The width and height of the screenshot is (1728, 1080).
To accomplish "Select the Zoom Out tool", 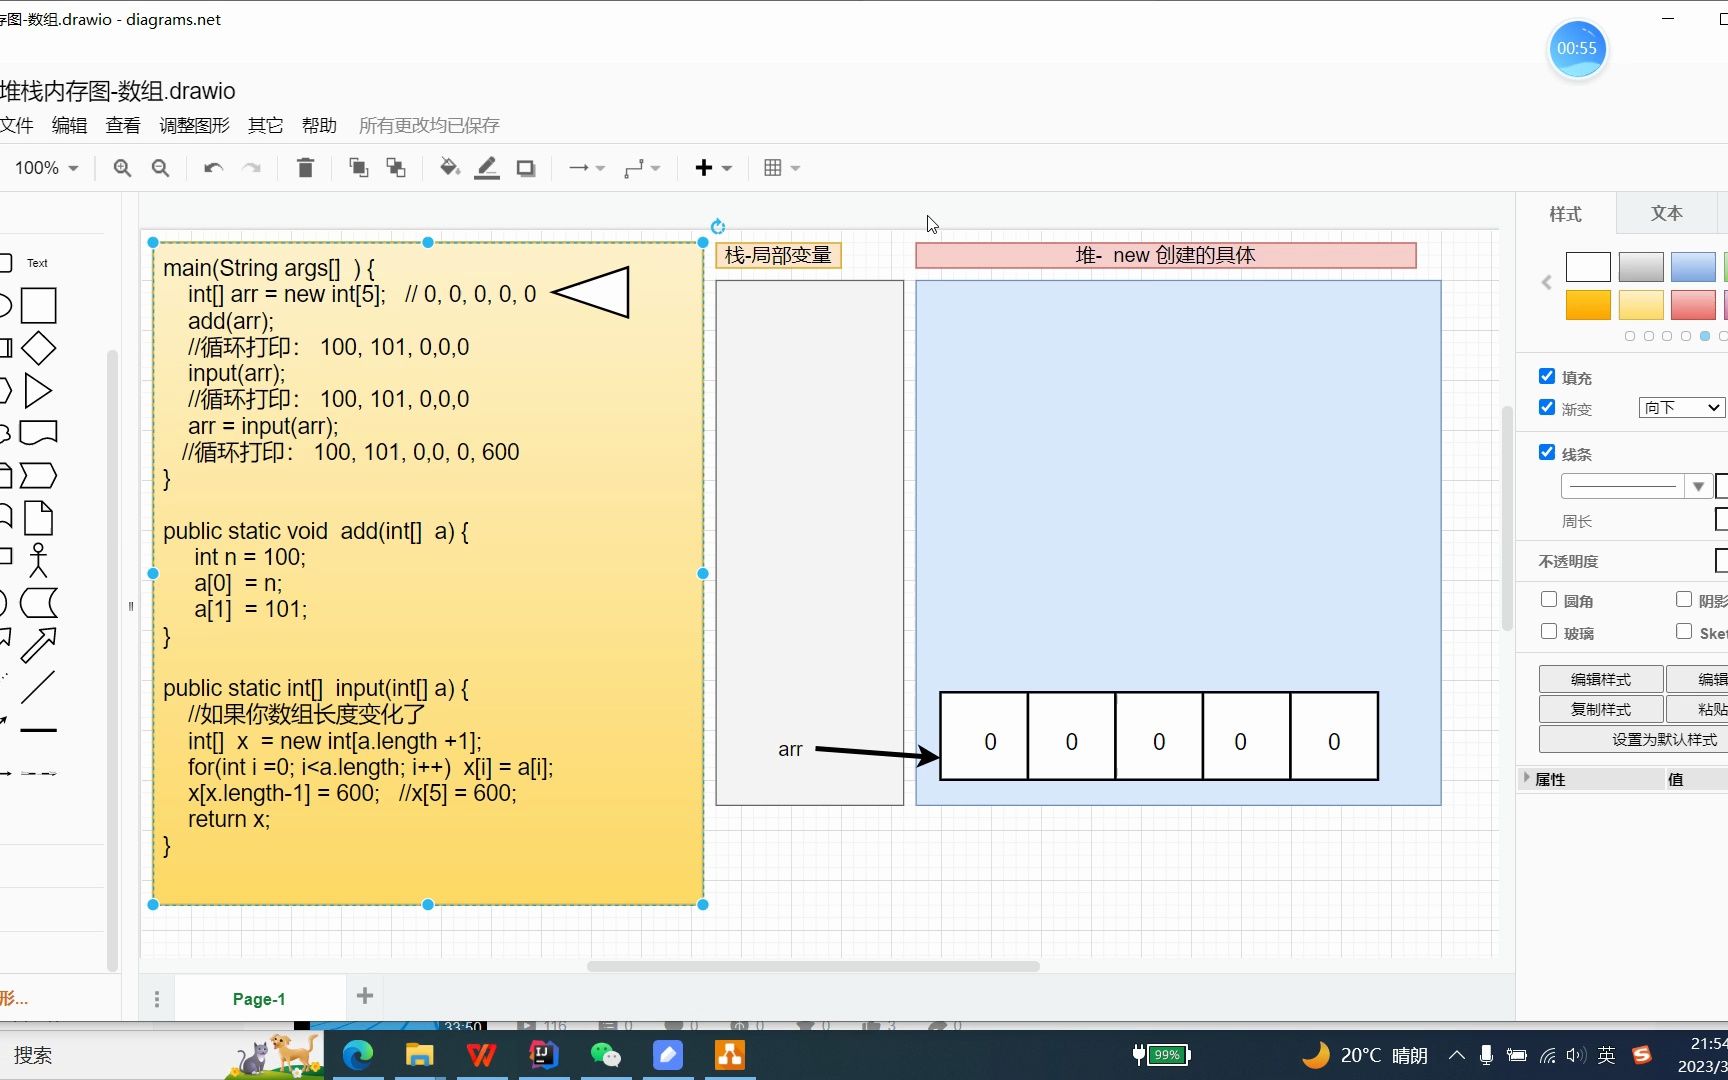I will tap(160, 167).
